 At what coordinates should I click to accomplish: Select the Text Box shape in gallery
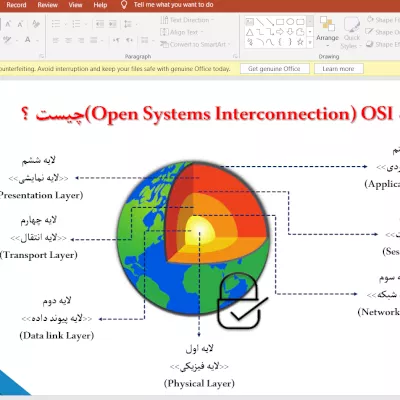click(249, 22)
